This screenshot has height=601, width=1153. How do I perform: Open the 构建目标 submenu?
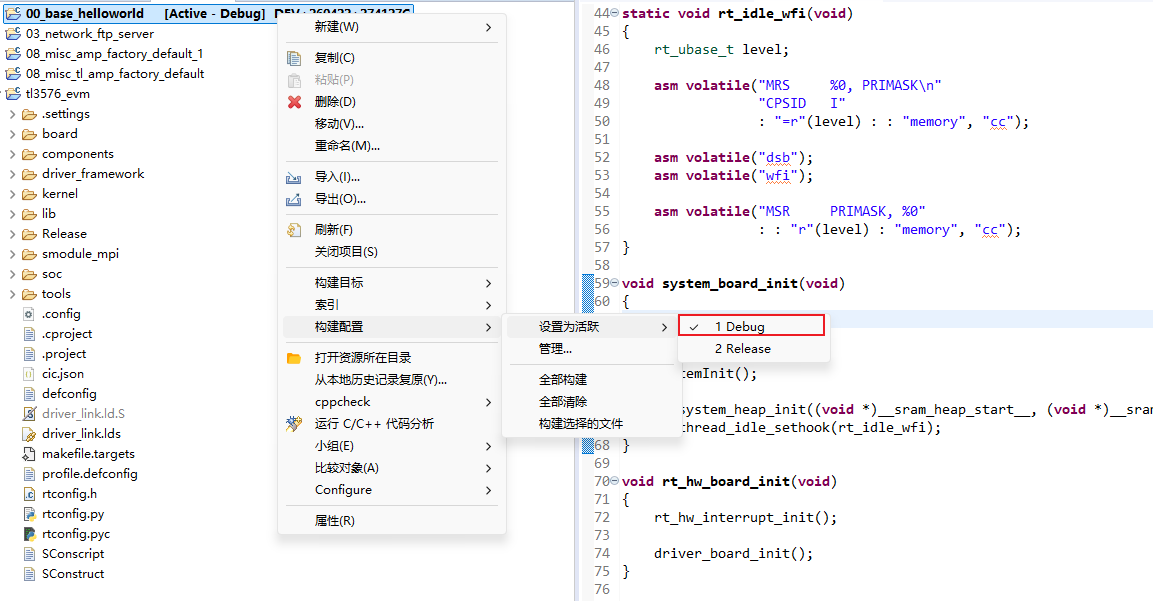click(x=392, y=282)
